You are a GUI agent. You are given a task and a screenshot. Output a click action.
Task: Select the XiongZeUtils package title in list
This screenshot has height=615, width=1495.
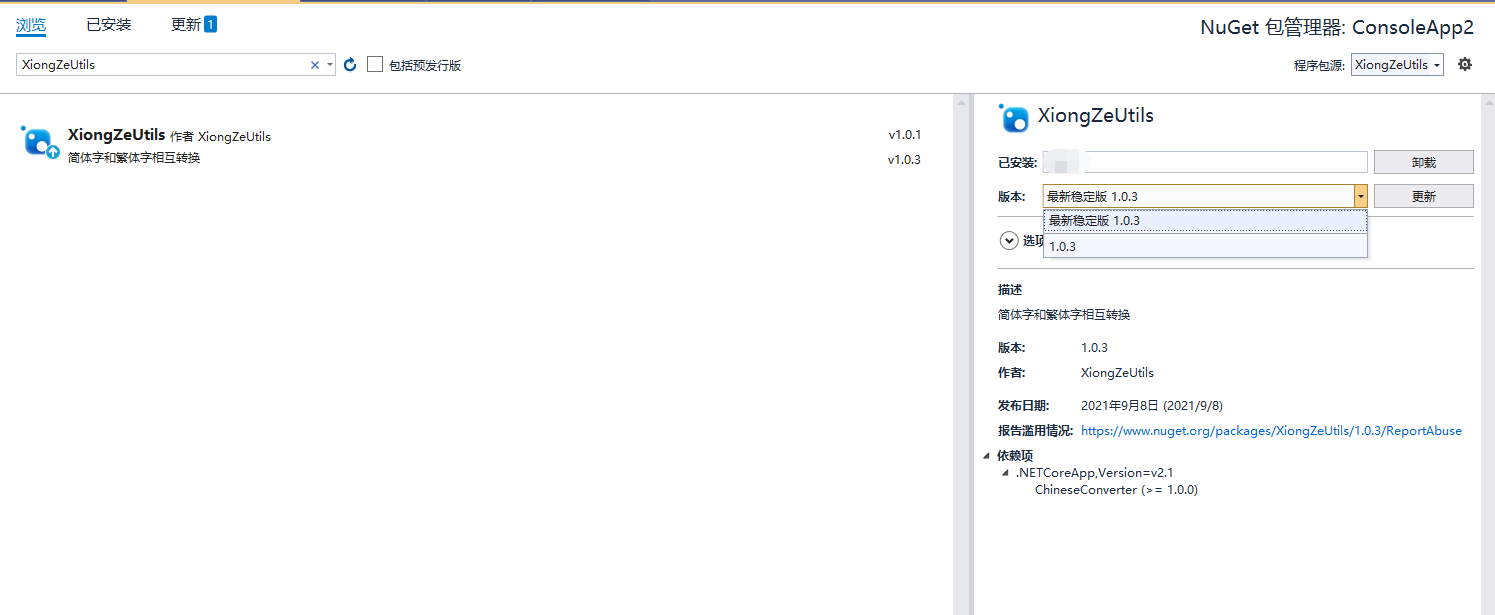pos(116,135)
